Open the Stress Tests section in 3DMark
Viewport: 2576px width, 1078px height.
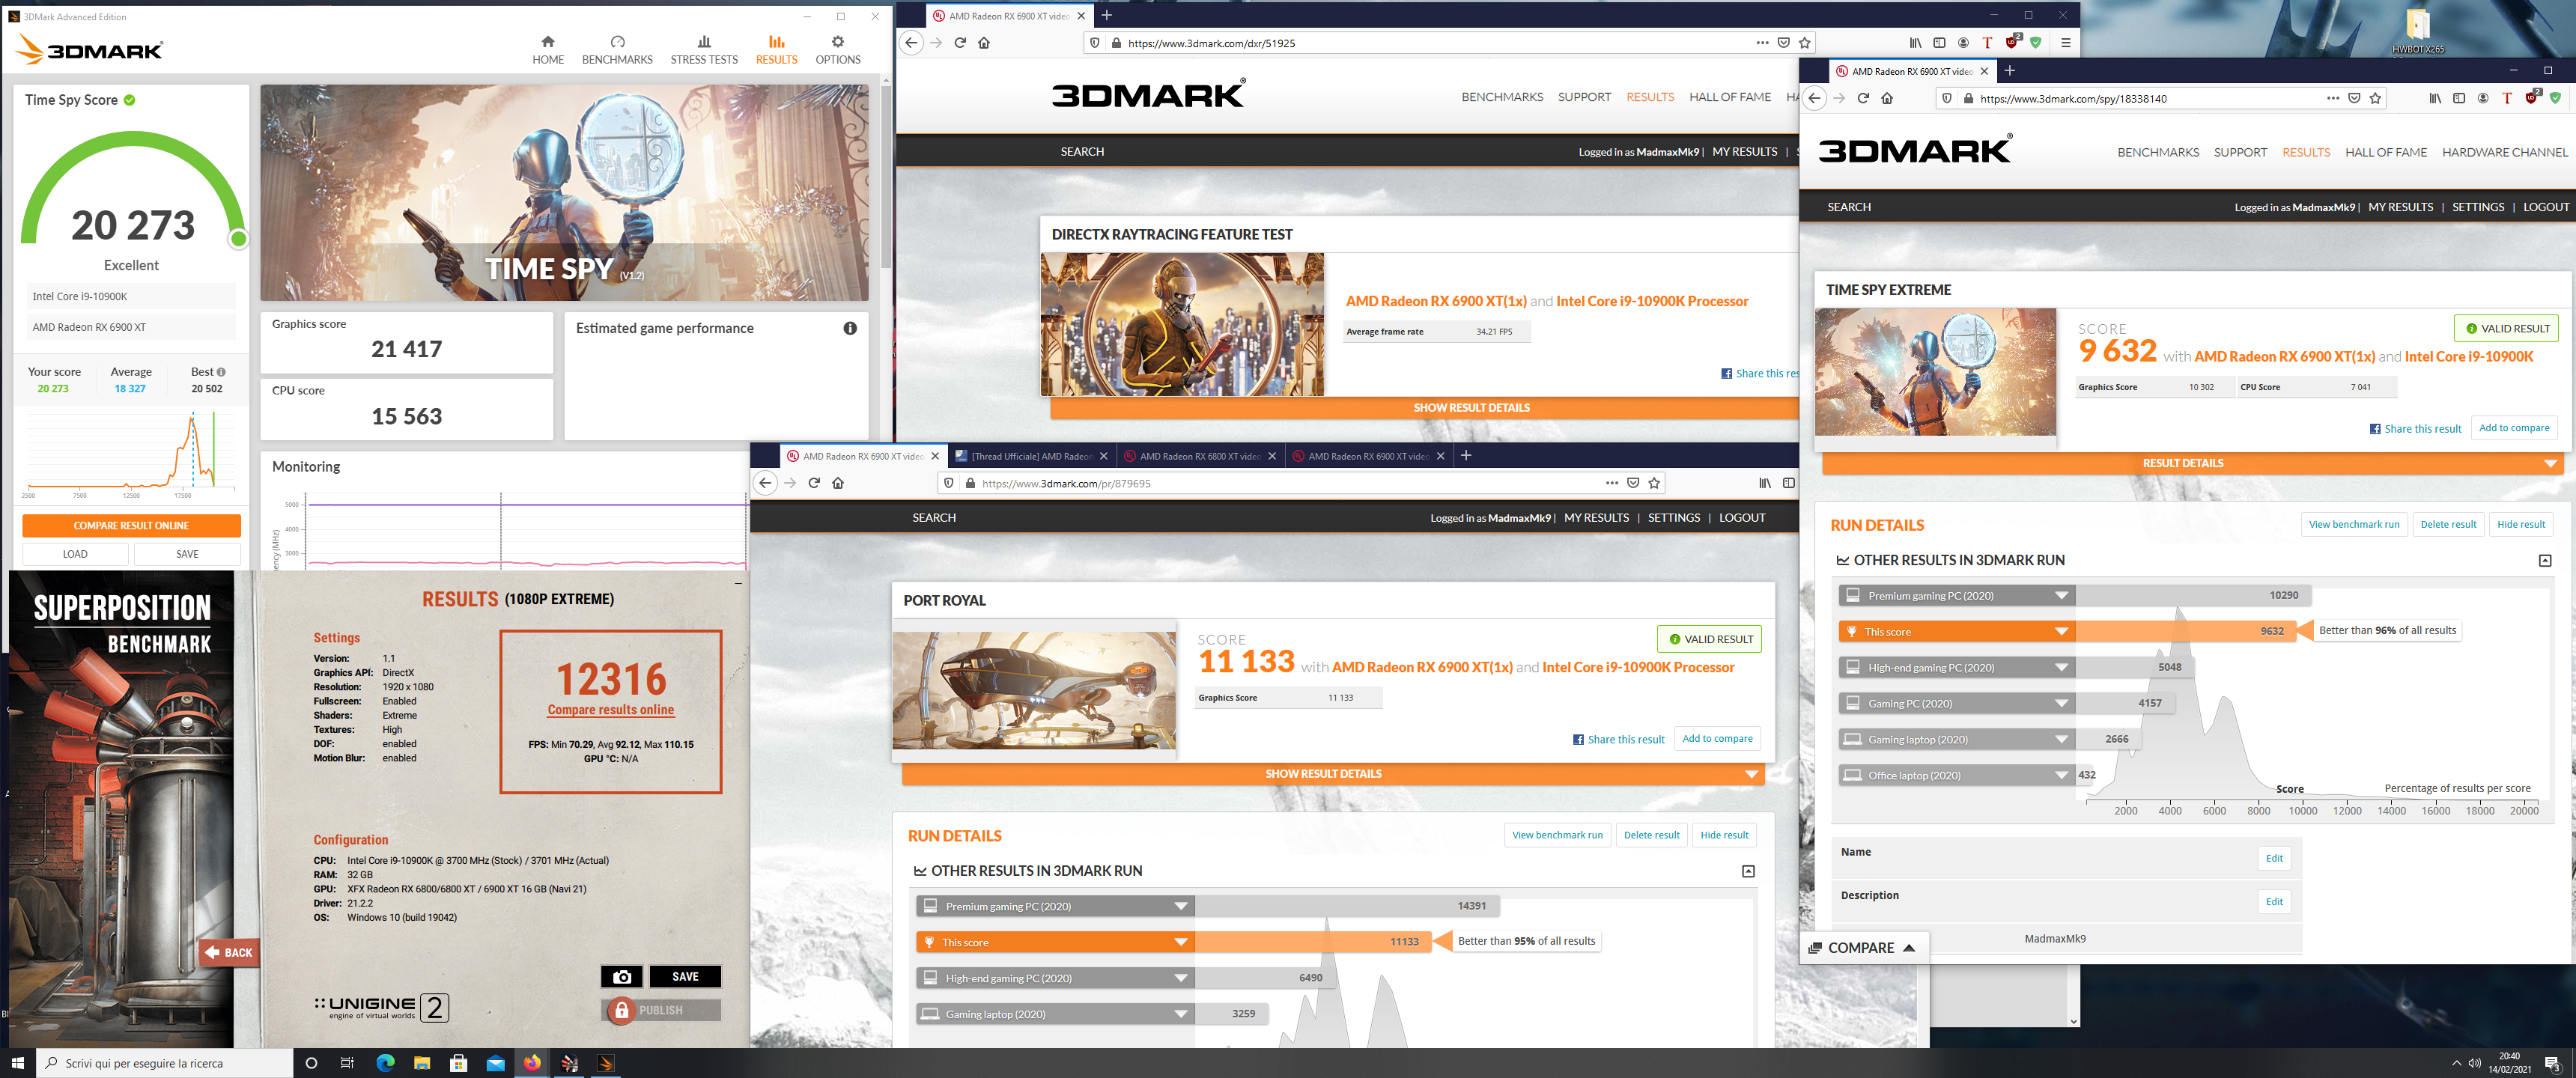703,49
